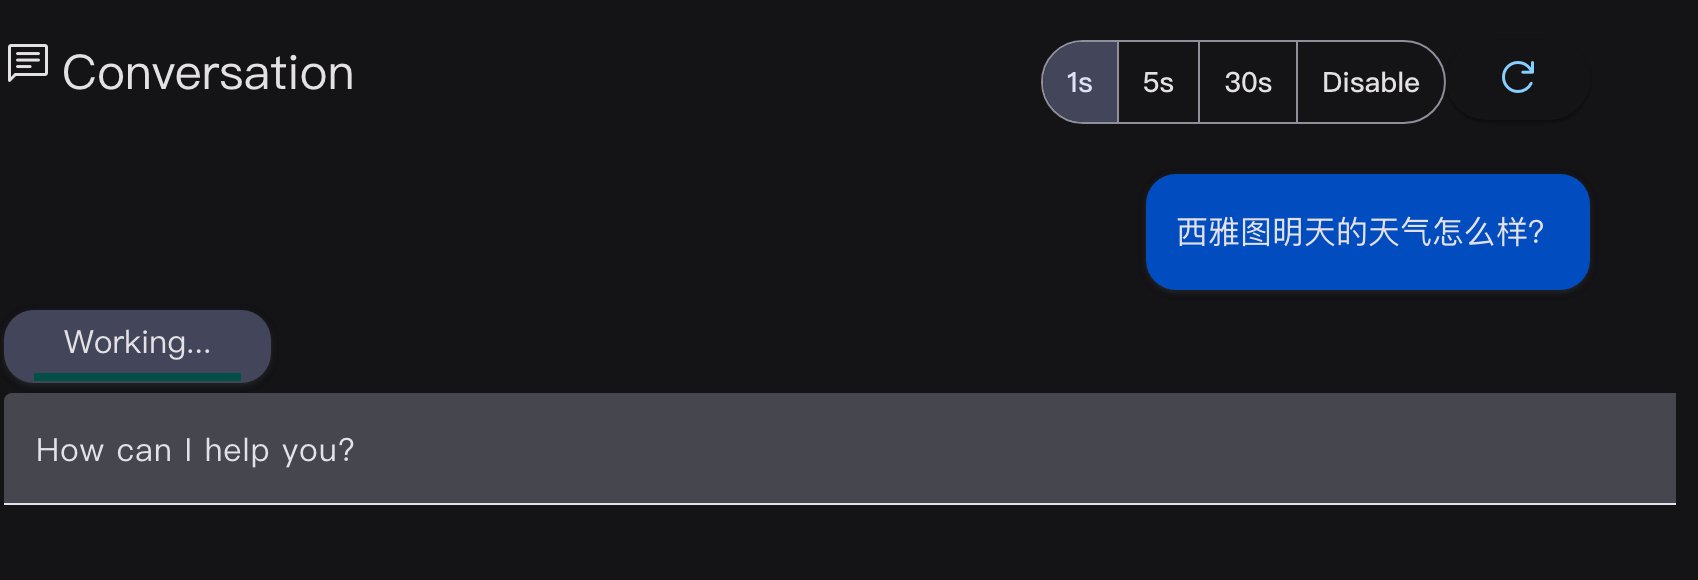Select the 1s refresh interval
The height and width of the screenshot is (580, 1698).
(x=1080, y=82)
